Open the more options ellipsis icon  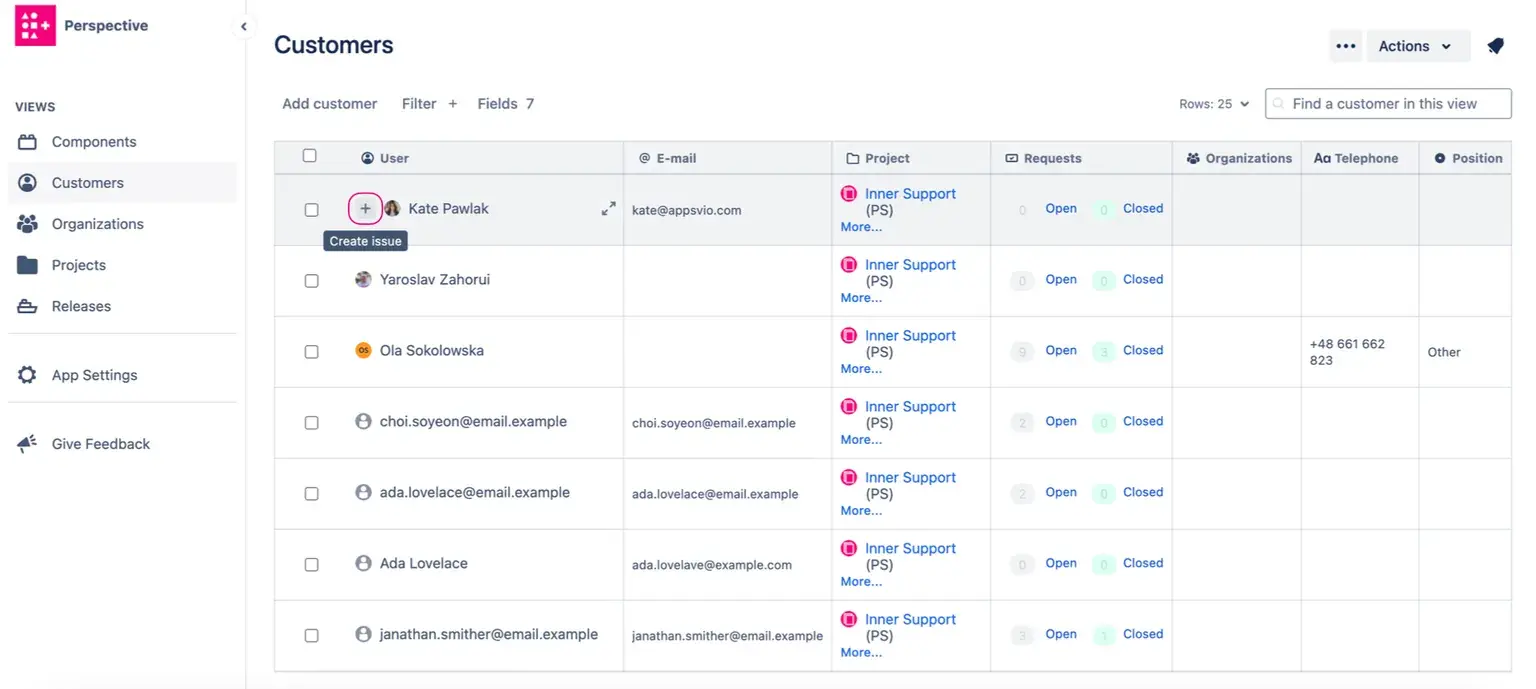pos(1345,45)
